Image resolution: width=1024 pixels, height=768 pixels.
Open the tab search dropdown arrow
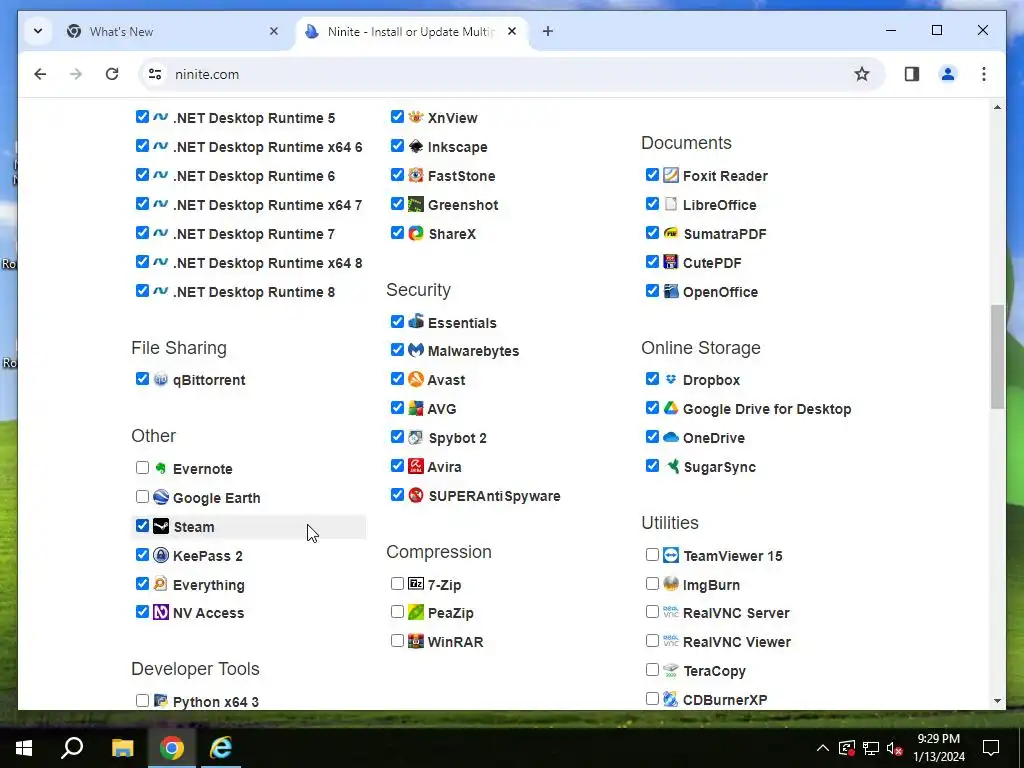38,31
